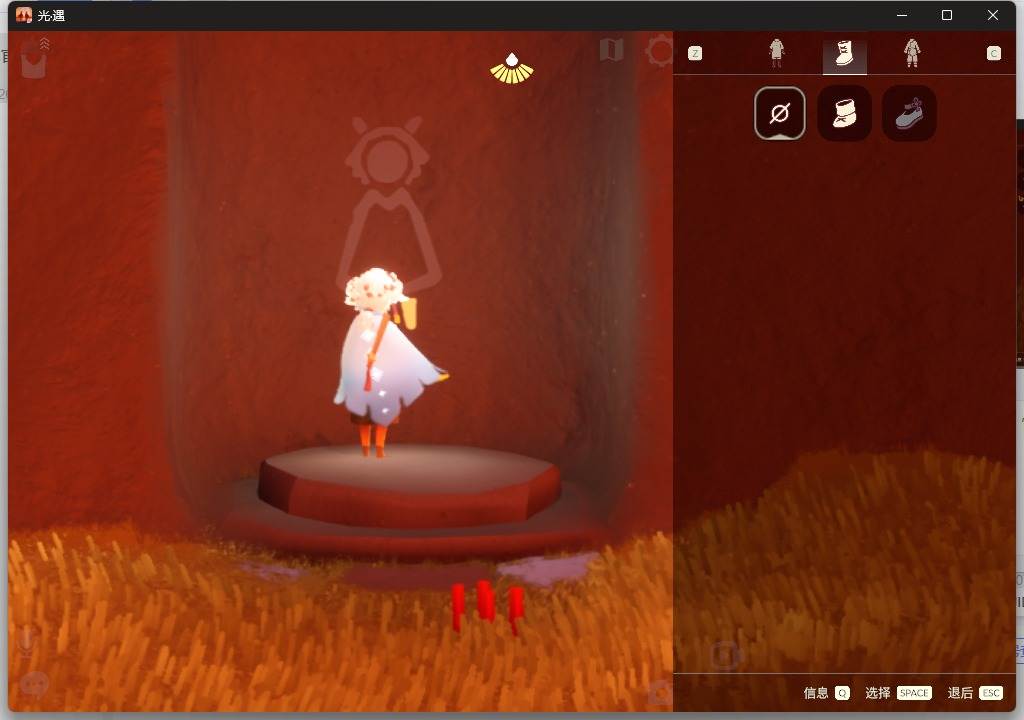Open the selected shoes wardrobe tab
The image size is (1024, 720).
(844, 53)
